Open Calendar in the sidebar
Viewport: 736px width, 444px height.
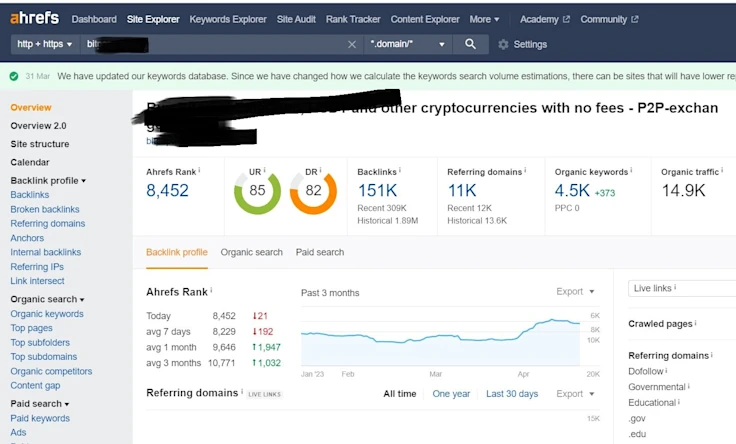click(30, 162)
